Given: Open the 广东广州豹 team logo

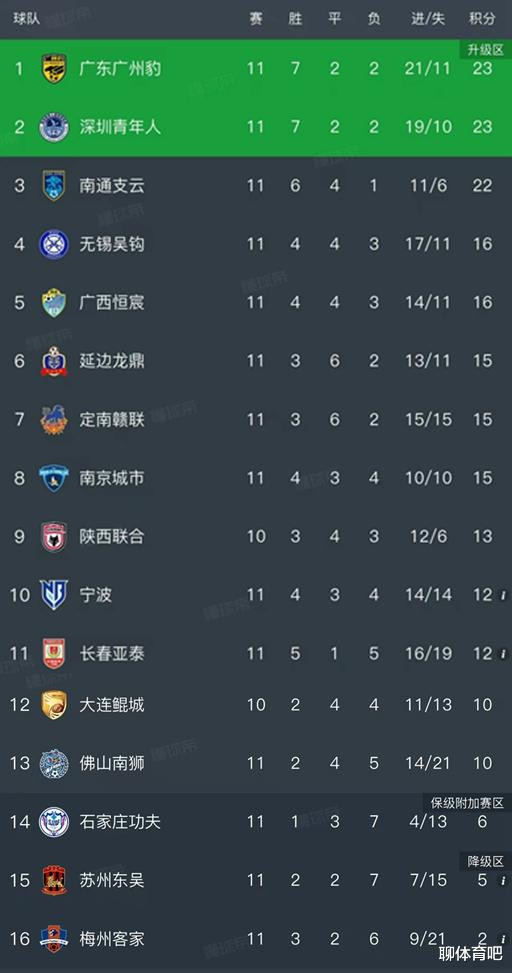Looking at the screenshot, I should coord(54,68).
